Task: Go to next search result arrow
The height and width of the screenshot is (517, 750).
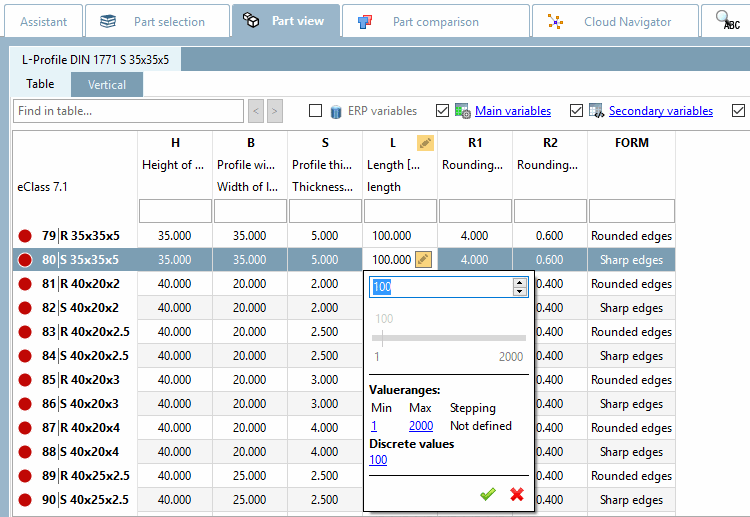Action: (x=275, y=111)
